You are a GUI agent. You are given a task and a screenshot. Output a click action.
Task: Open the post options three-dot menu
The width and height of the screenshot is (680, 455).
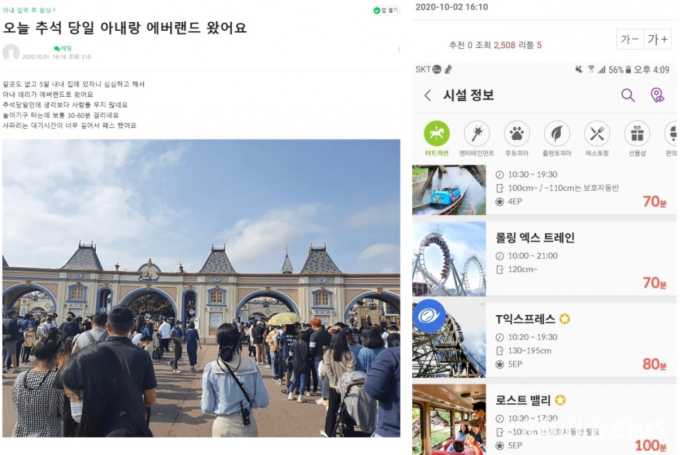(x=399, y=49)
